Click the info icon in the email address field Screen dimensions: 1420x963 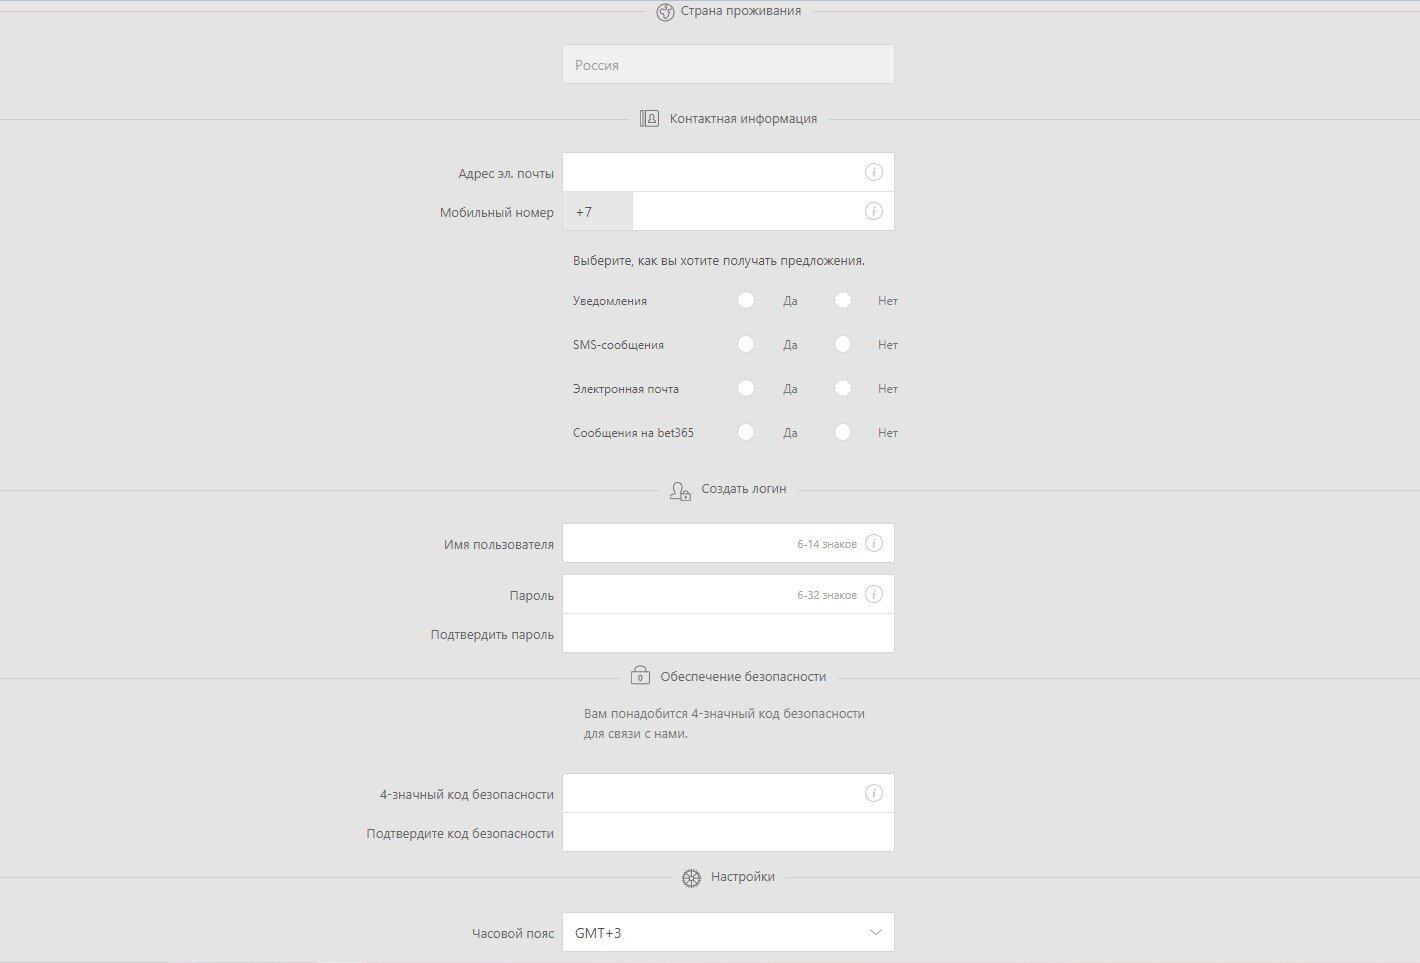[x=873, y=172]
